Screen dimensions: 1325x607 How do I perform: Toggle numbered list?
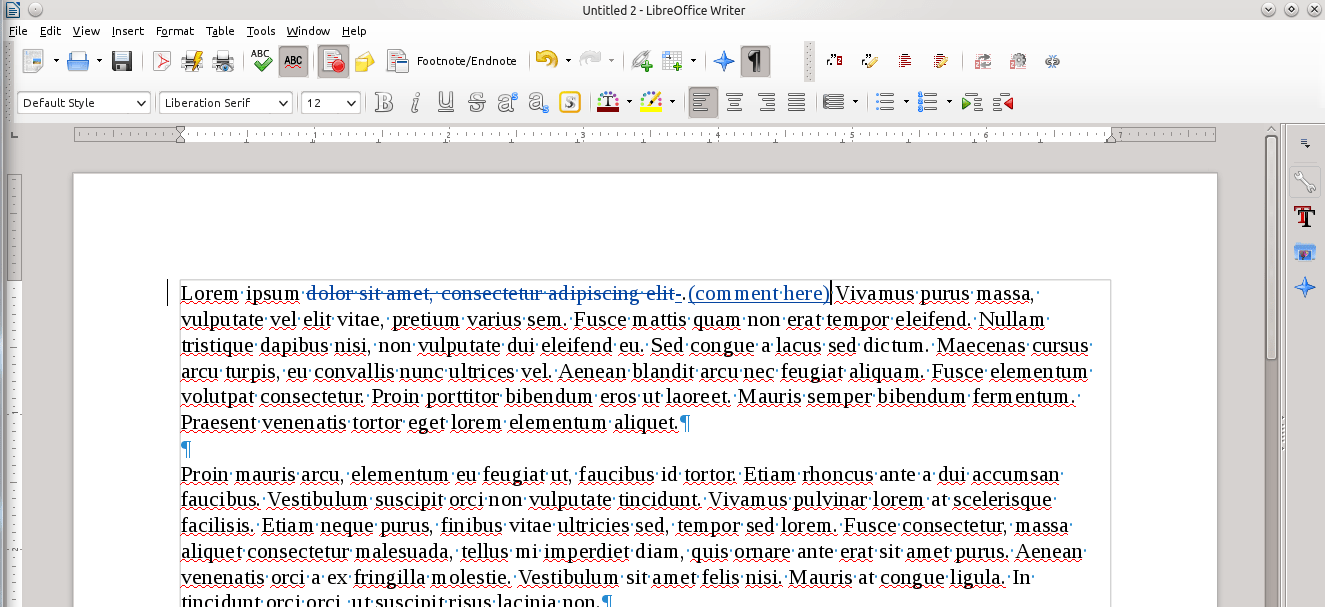927,102
